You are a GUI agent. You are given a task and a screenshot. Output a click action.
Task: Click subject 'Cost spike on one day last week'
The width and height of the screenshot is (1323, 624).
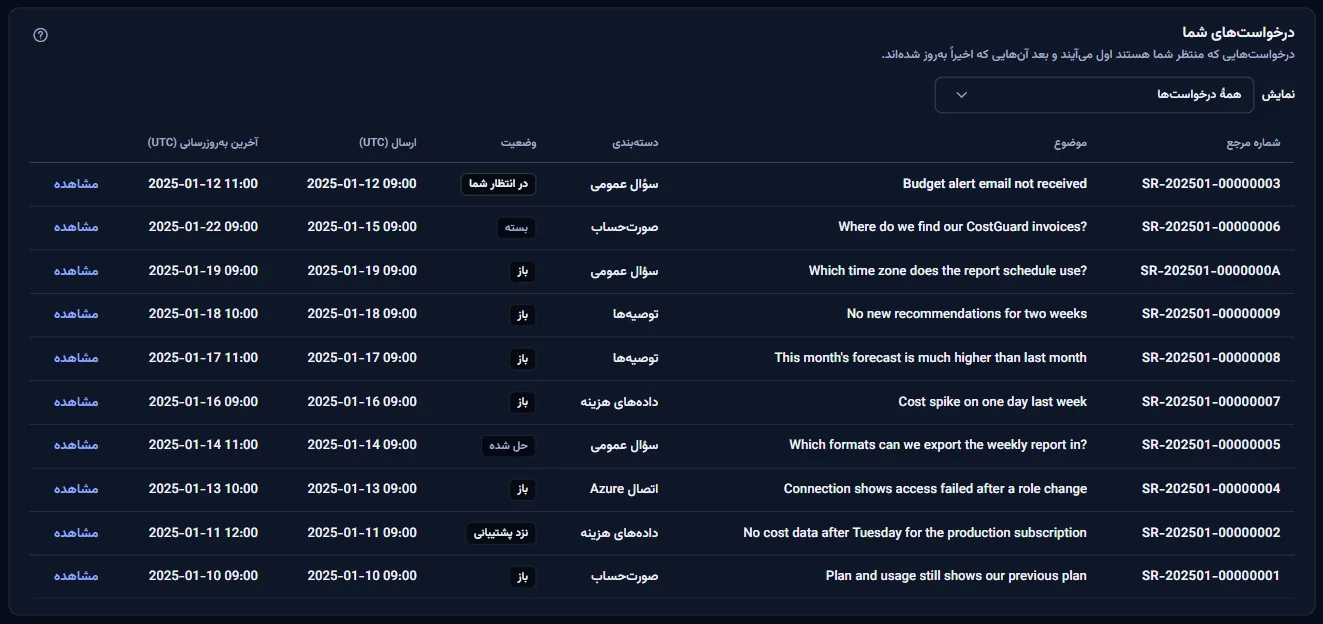point(993,402)
